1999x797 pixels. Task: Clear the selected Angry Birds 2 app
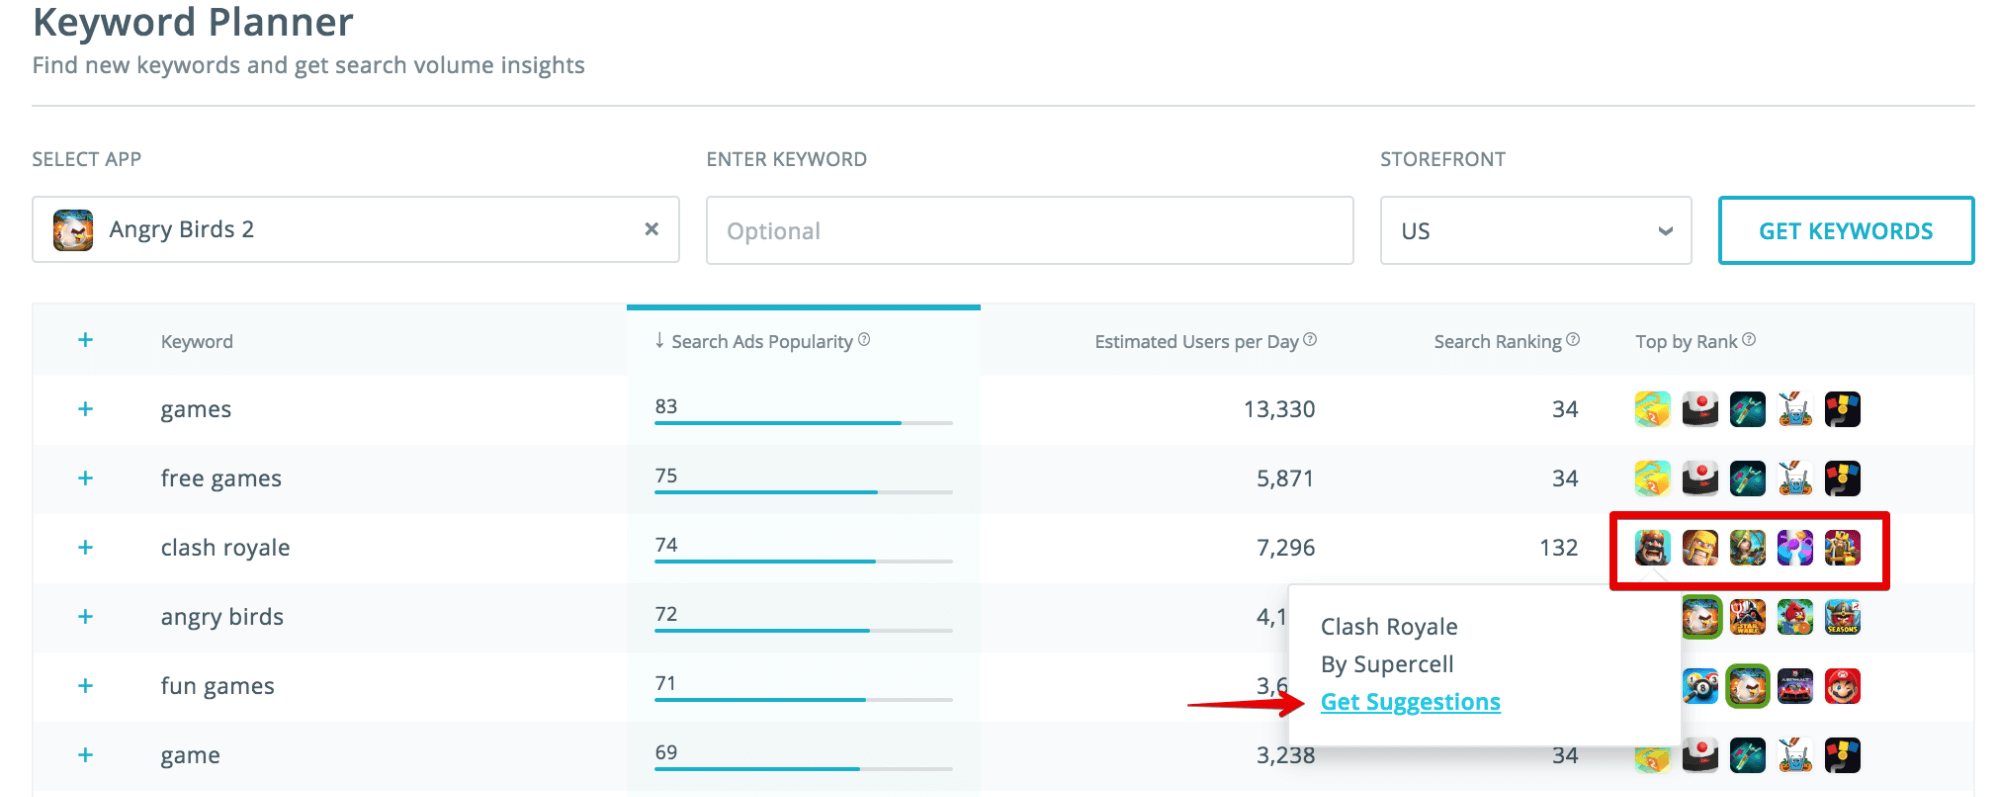[x=651, y=229]
